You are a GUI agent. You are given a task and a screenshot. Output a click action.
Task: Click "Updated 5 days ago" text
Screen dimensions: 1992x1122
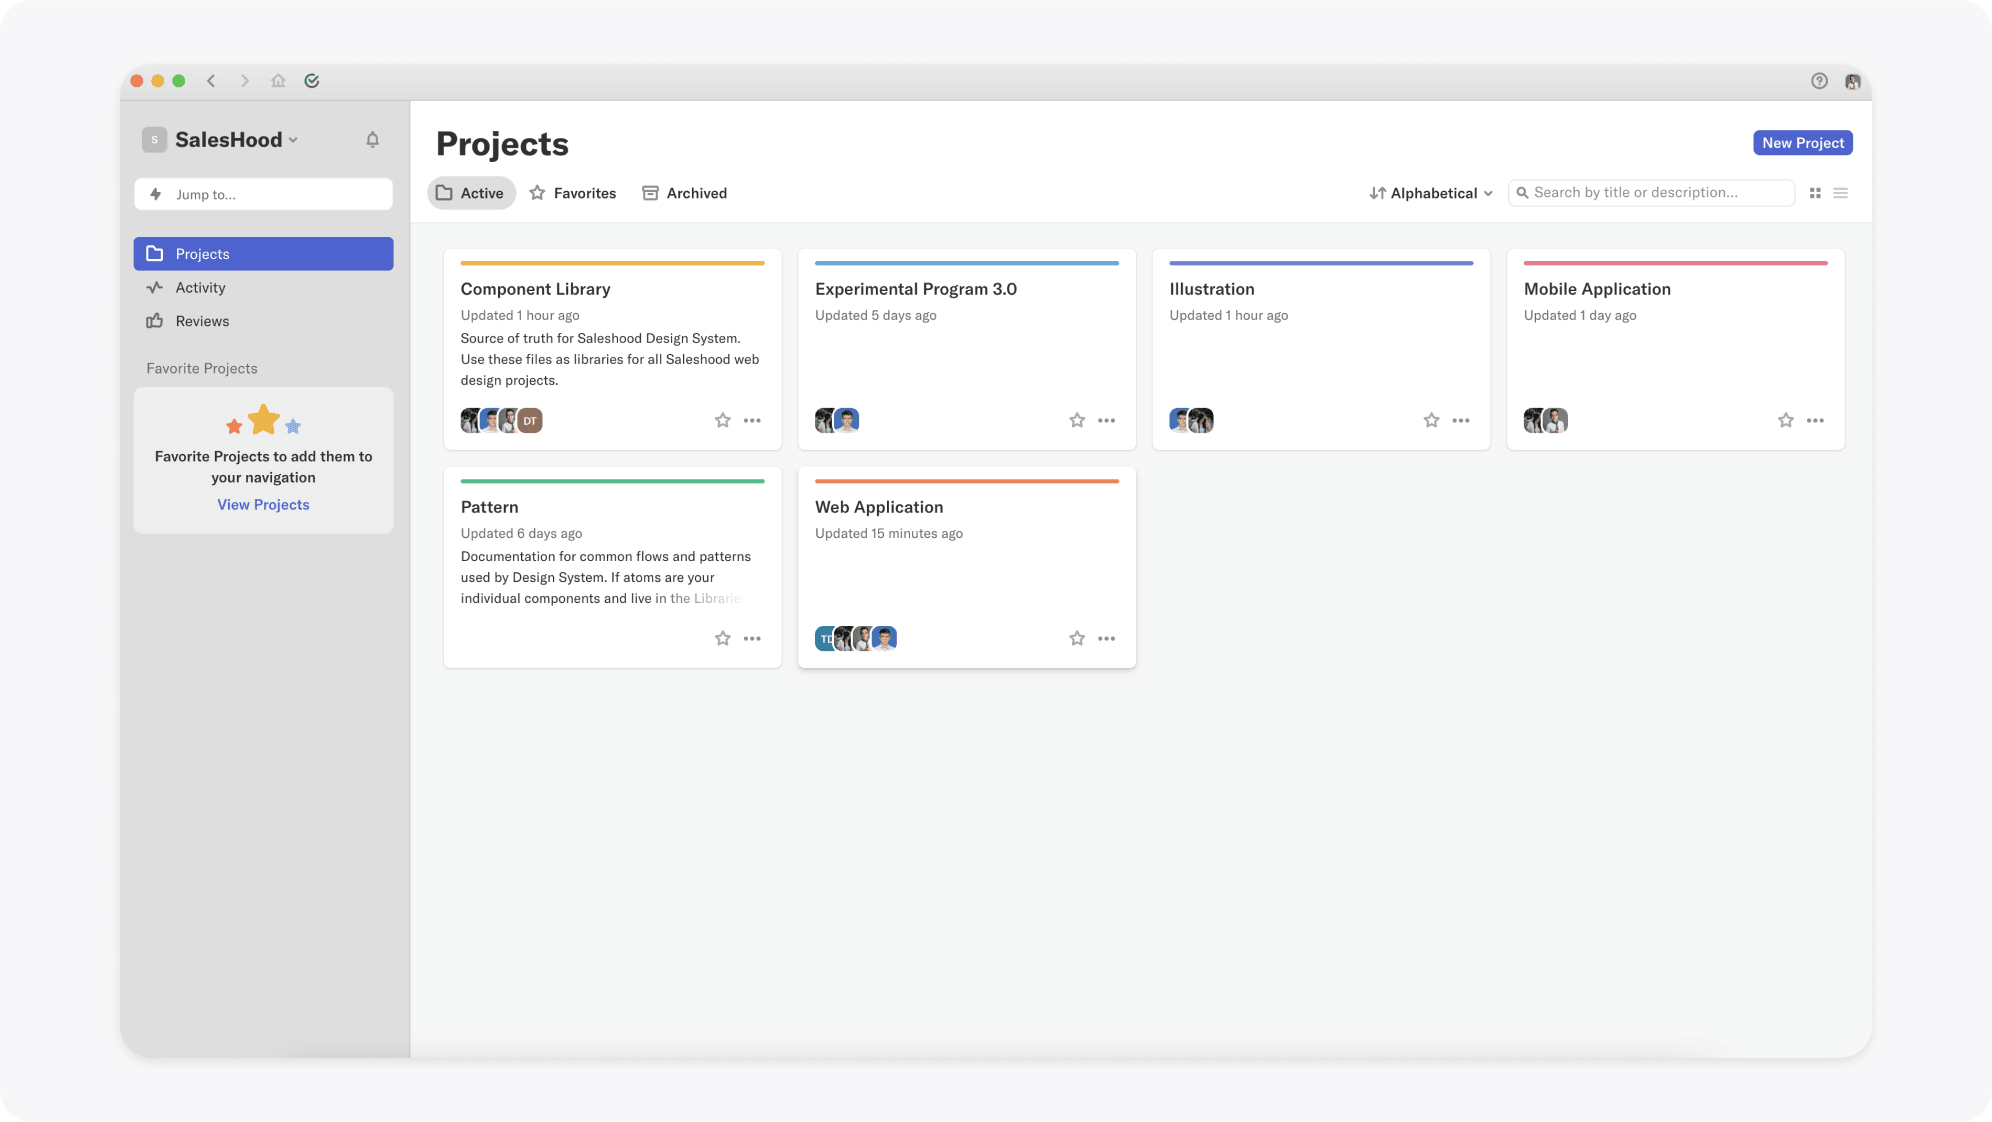(x=876, y=316)
